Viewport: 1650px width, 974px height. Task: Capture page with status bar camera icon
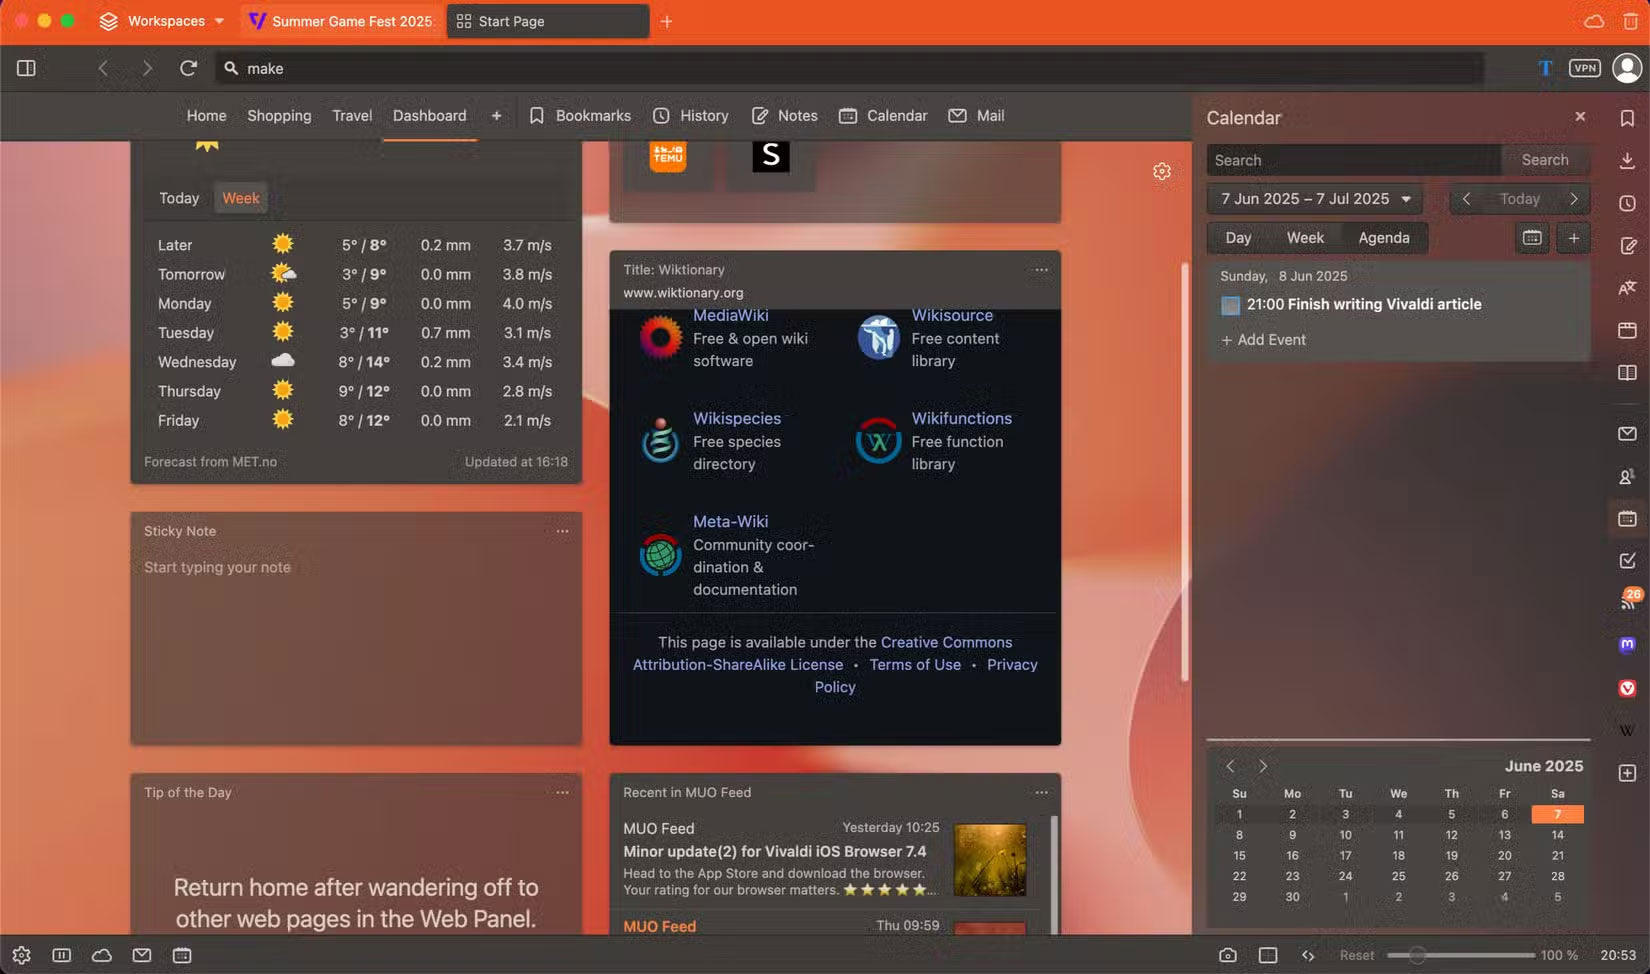pos(1228,955)
